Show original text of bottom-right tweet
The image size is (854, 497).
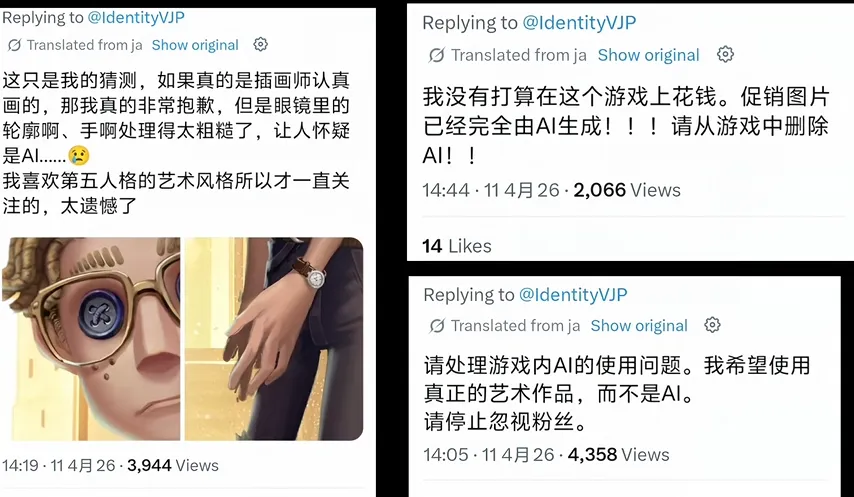tap(639, 326)
